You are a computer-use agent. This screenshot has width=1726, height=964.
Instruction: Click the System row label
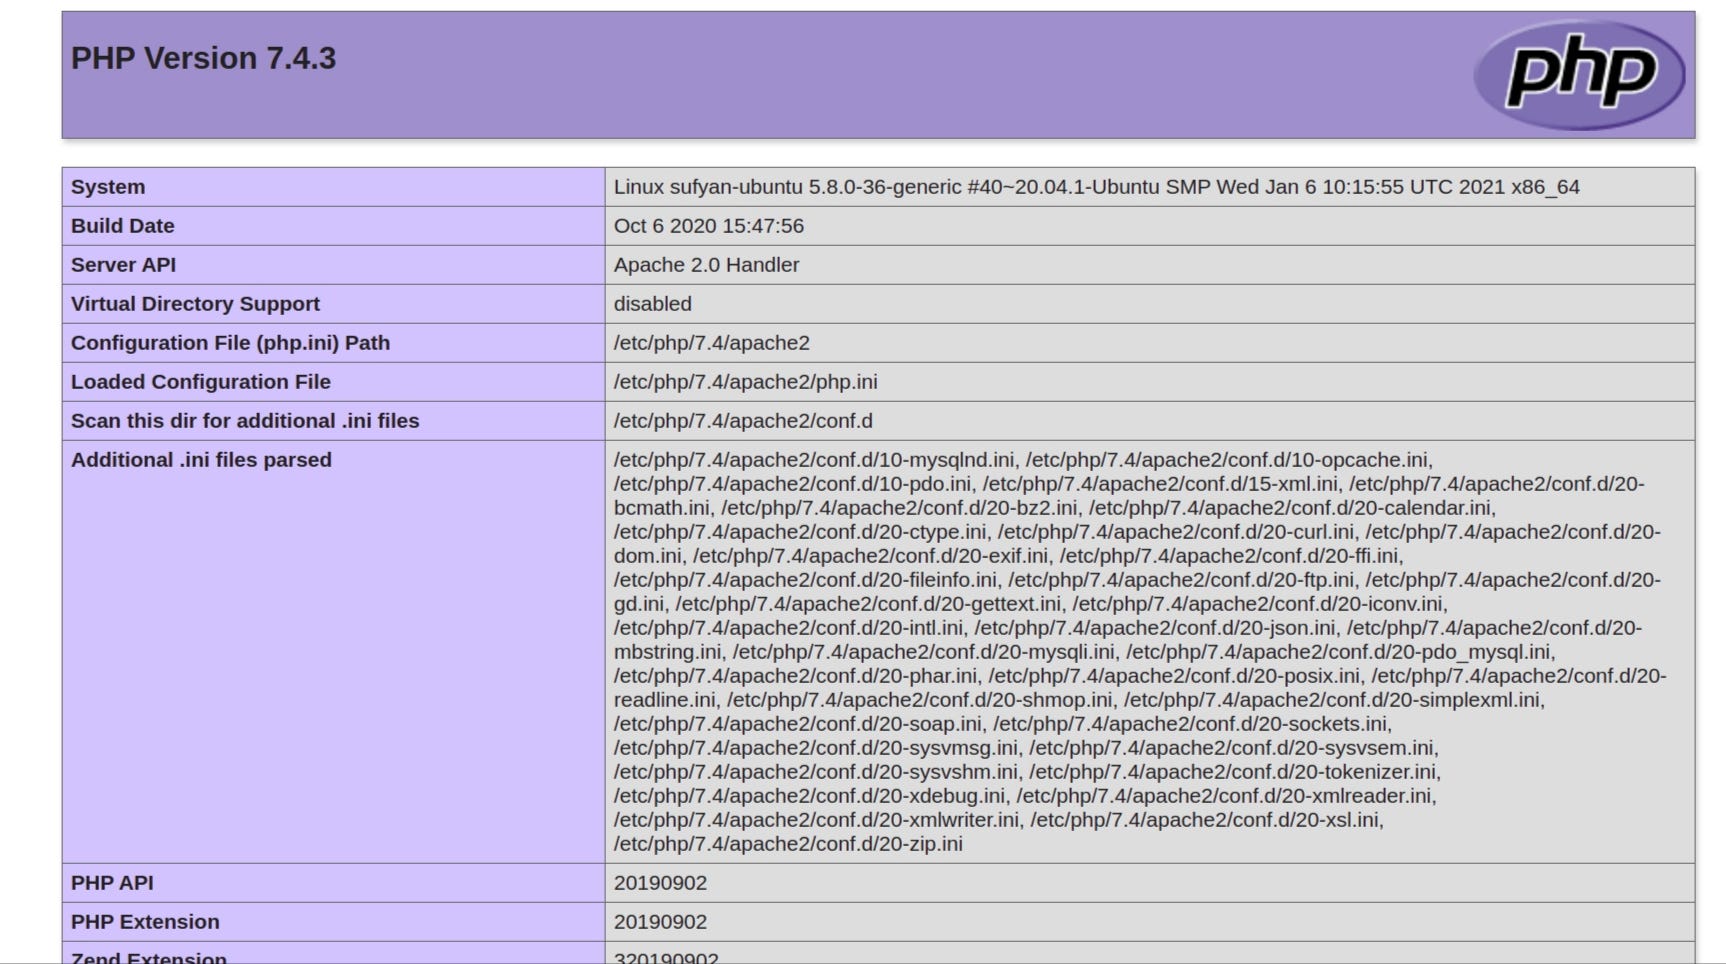[108, 187]
